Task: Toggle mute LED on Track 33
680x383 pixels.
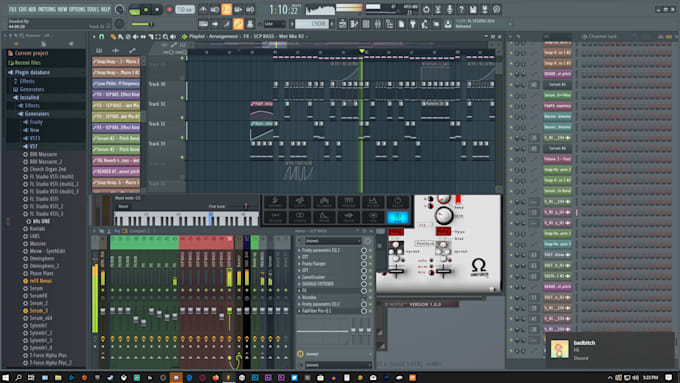Action: (182, 157)
